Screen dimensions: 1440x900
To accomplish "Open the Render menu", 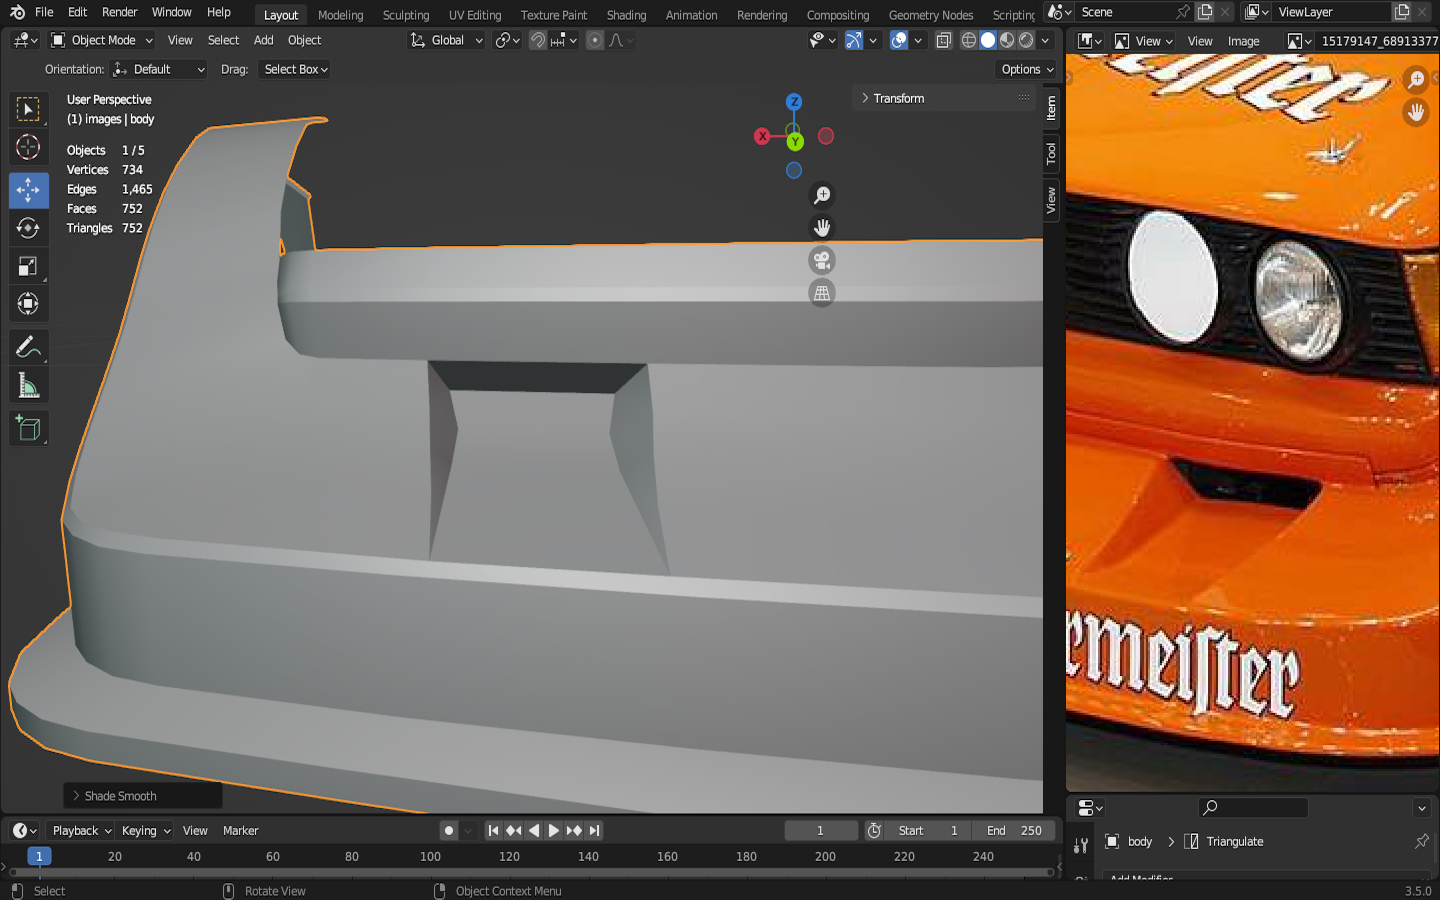I will click(120, 12).
